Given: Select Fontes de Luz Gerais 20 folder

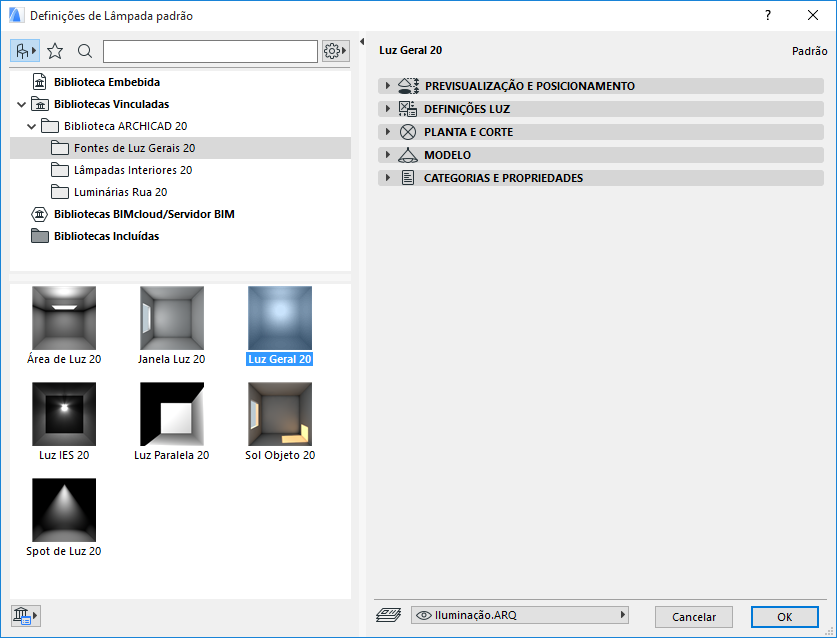Looking at the screenshot, I should click(x=180, y=148).
